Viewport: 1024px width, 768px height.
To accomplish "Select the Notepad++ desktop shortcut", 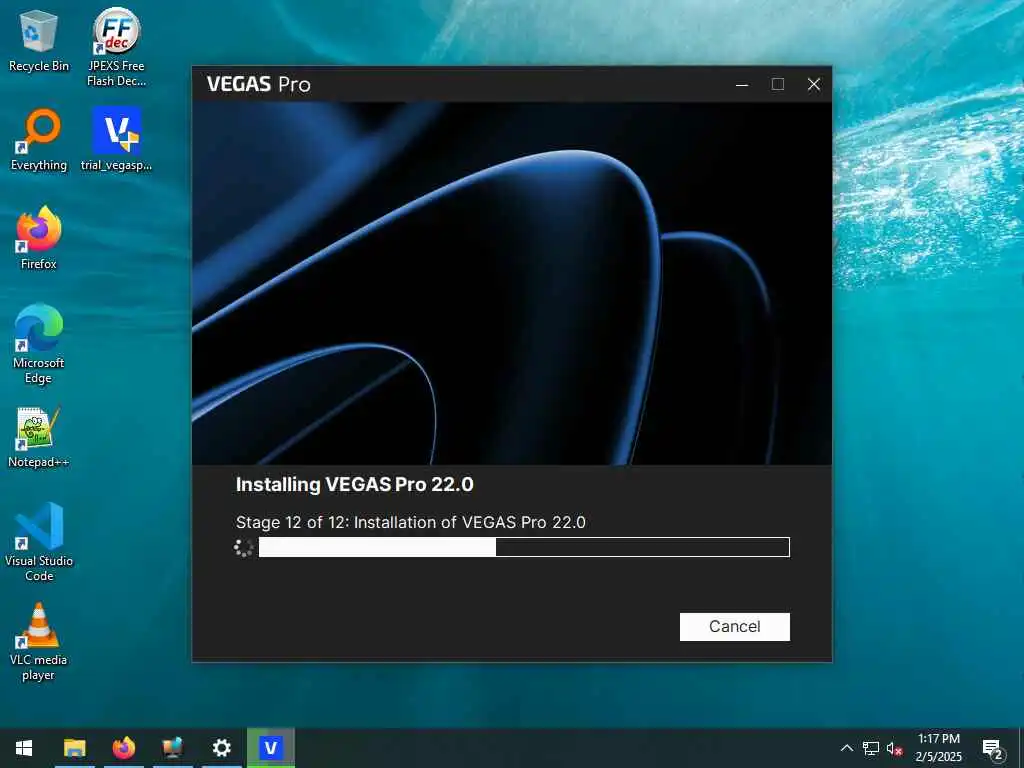I will click(39, 438).
